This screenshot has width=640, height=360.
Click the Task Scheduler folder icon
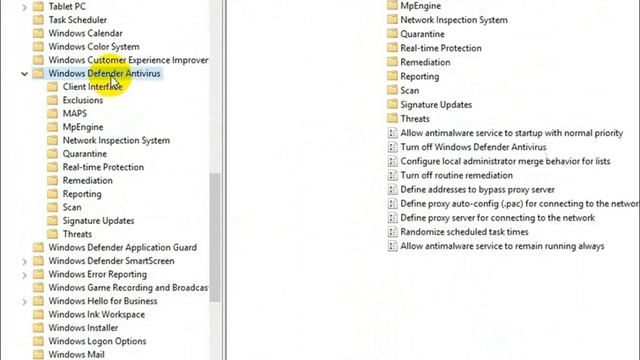click(x=38, y=20)
